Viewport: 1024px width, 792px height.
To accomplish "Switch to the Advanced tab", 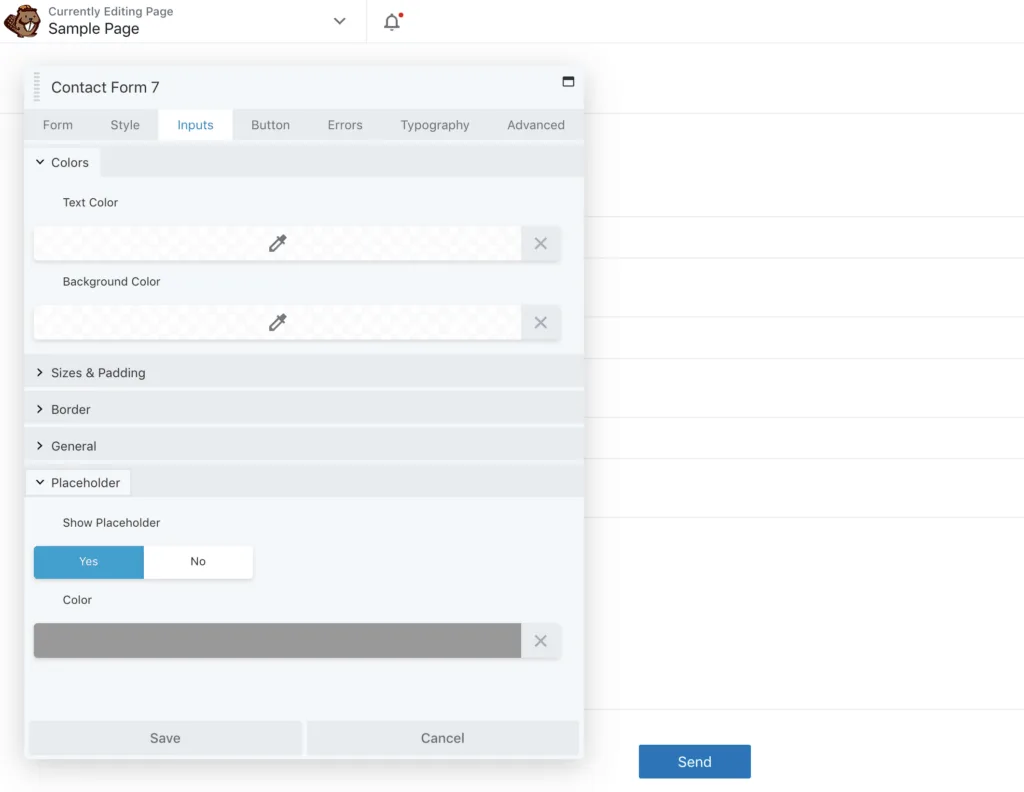I will tap(536, 125).
